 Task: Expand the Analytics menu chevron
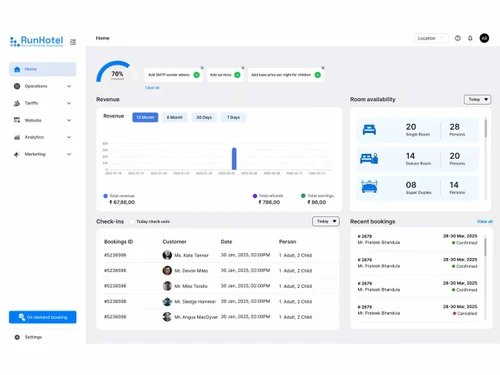69,137
